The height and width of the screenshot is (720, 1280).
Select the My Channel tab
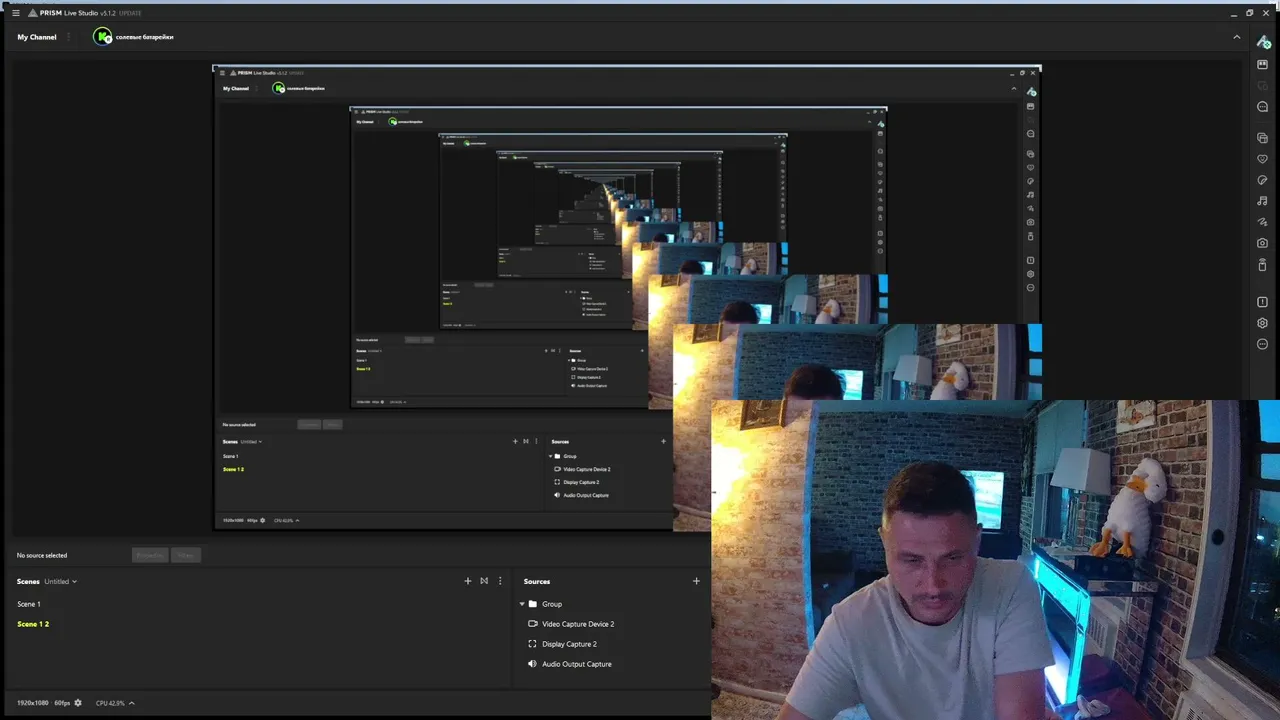[x=37, y=37]
